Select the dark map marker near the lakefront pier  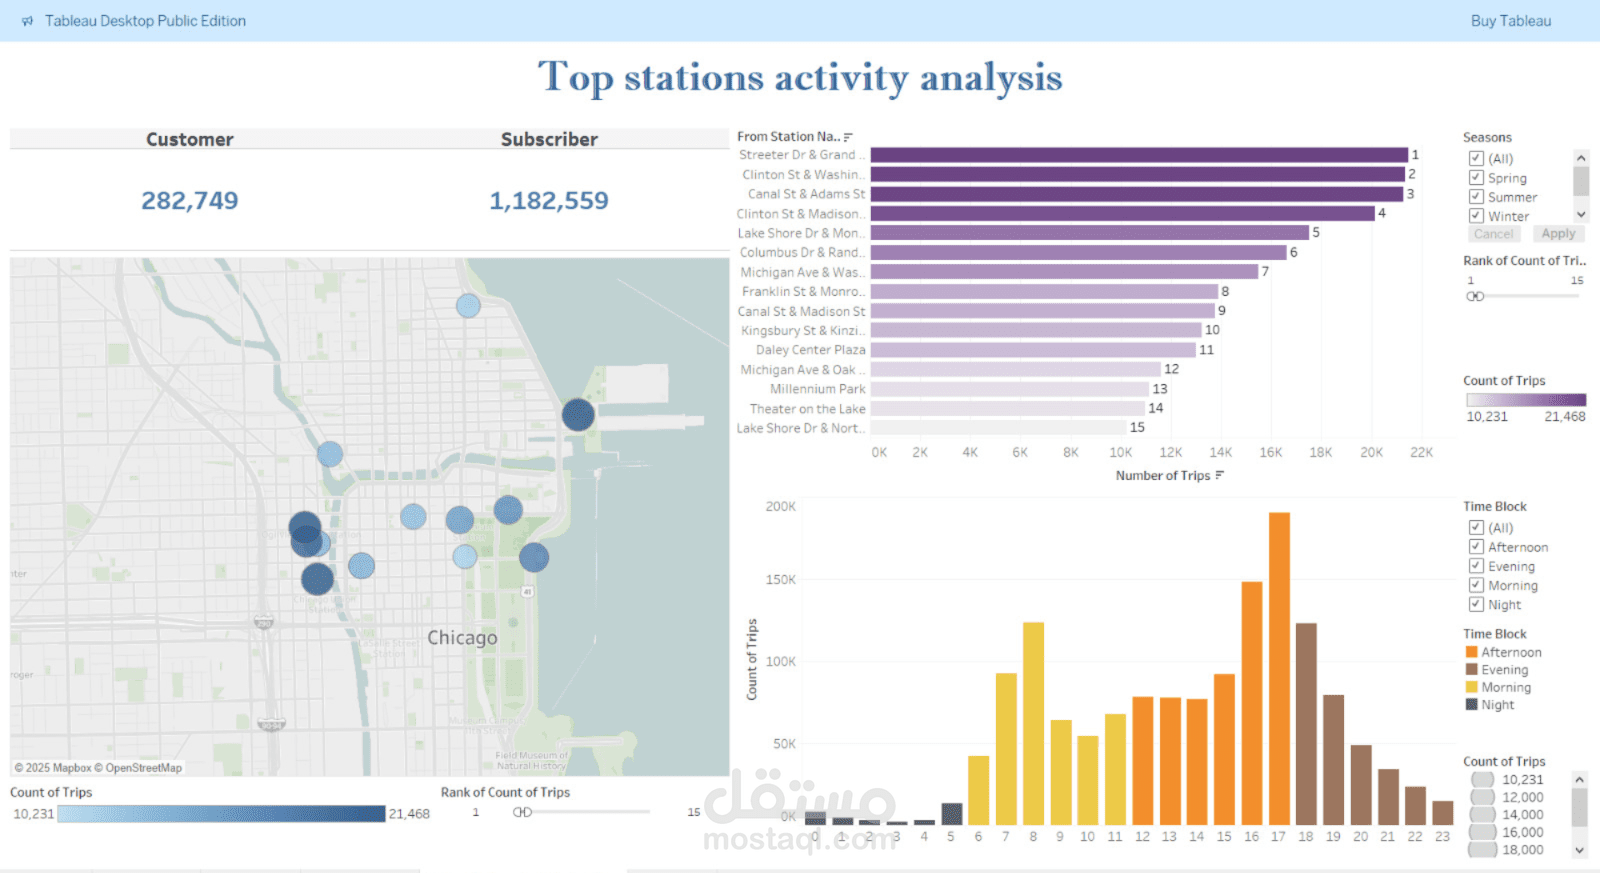pos(578,414)
